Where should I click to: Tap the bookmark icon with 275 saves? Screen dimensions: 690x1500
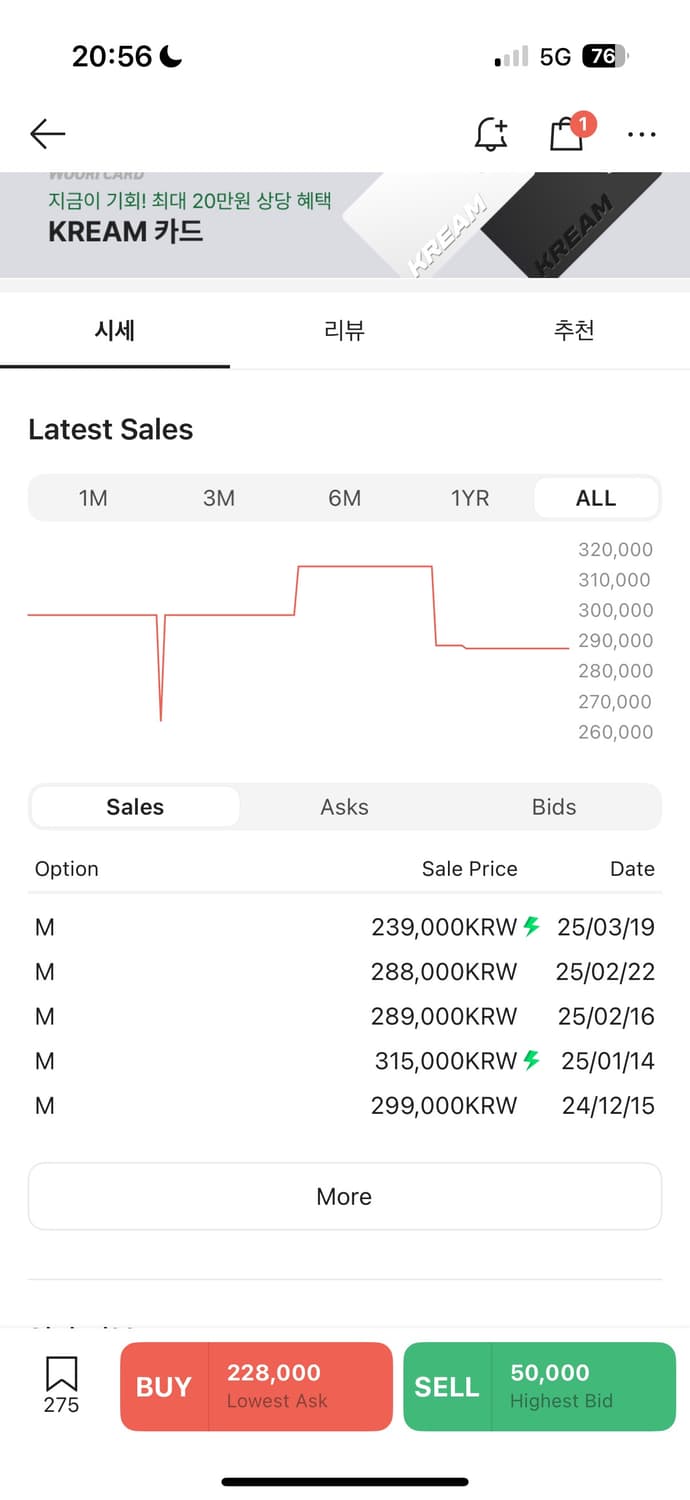point(61,1384)
